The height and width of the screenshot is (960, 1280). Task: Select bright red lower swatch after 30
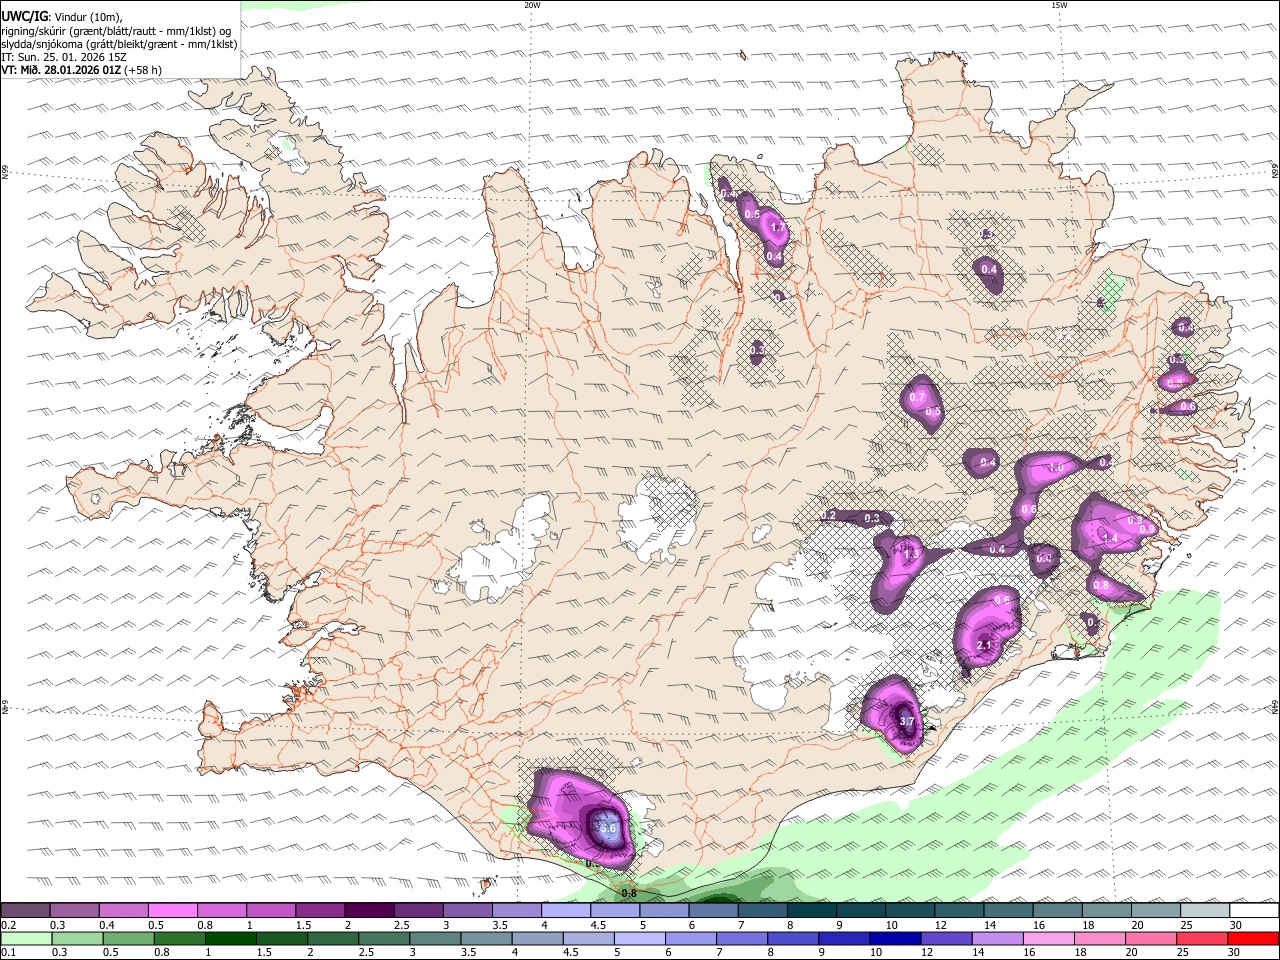point(1253,938)
